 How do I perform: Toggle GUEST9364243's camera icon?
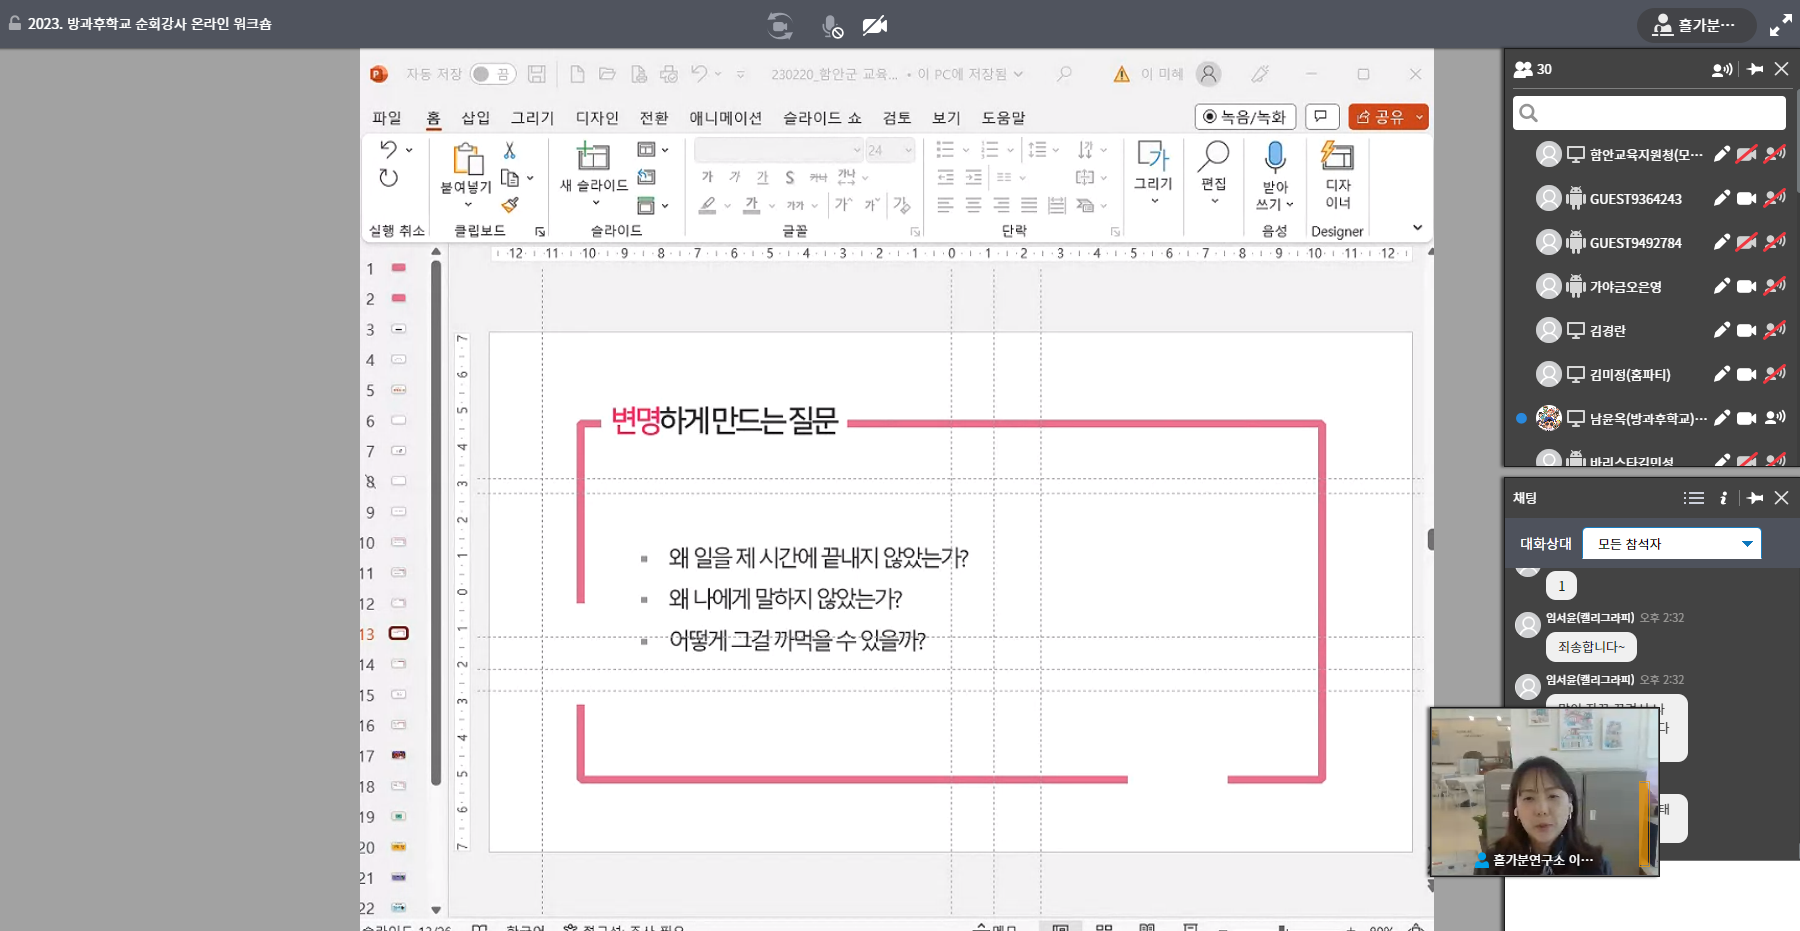(1746, 198)
